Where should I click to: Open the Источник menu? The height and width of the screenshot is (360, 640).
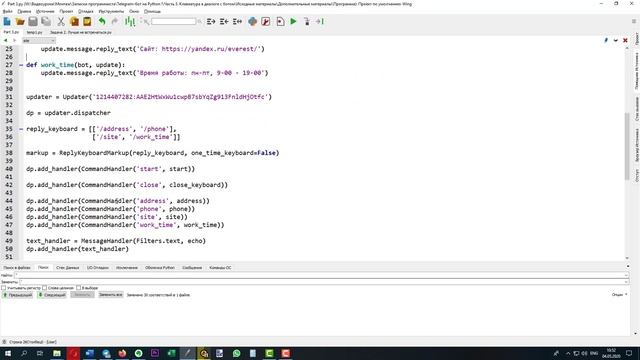(45, 11)
